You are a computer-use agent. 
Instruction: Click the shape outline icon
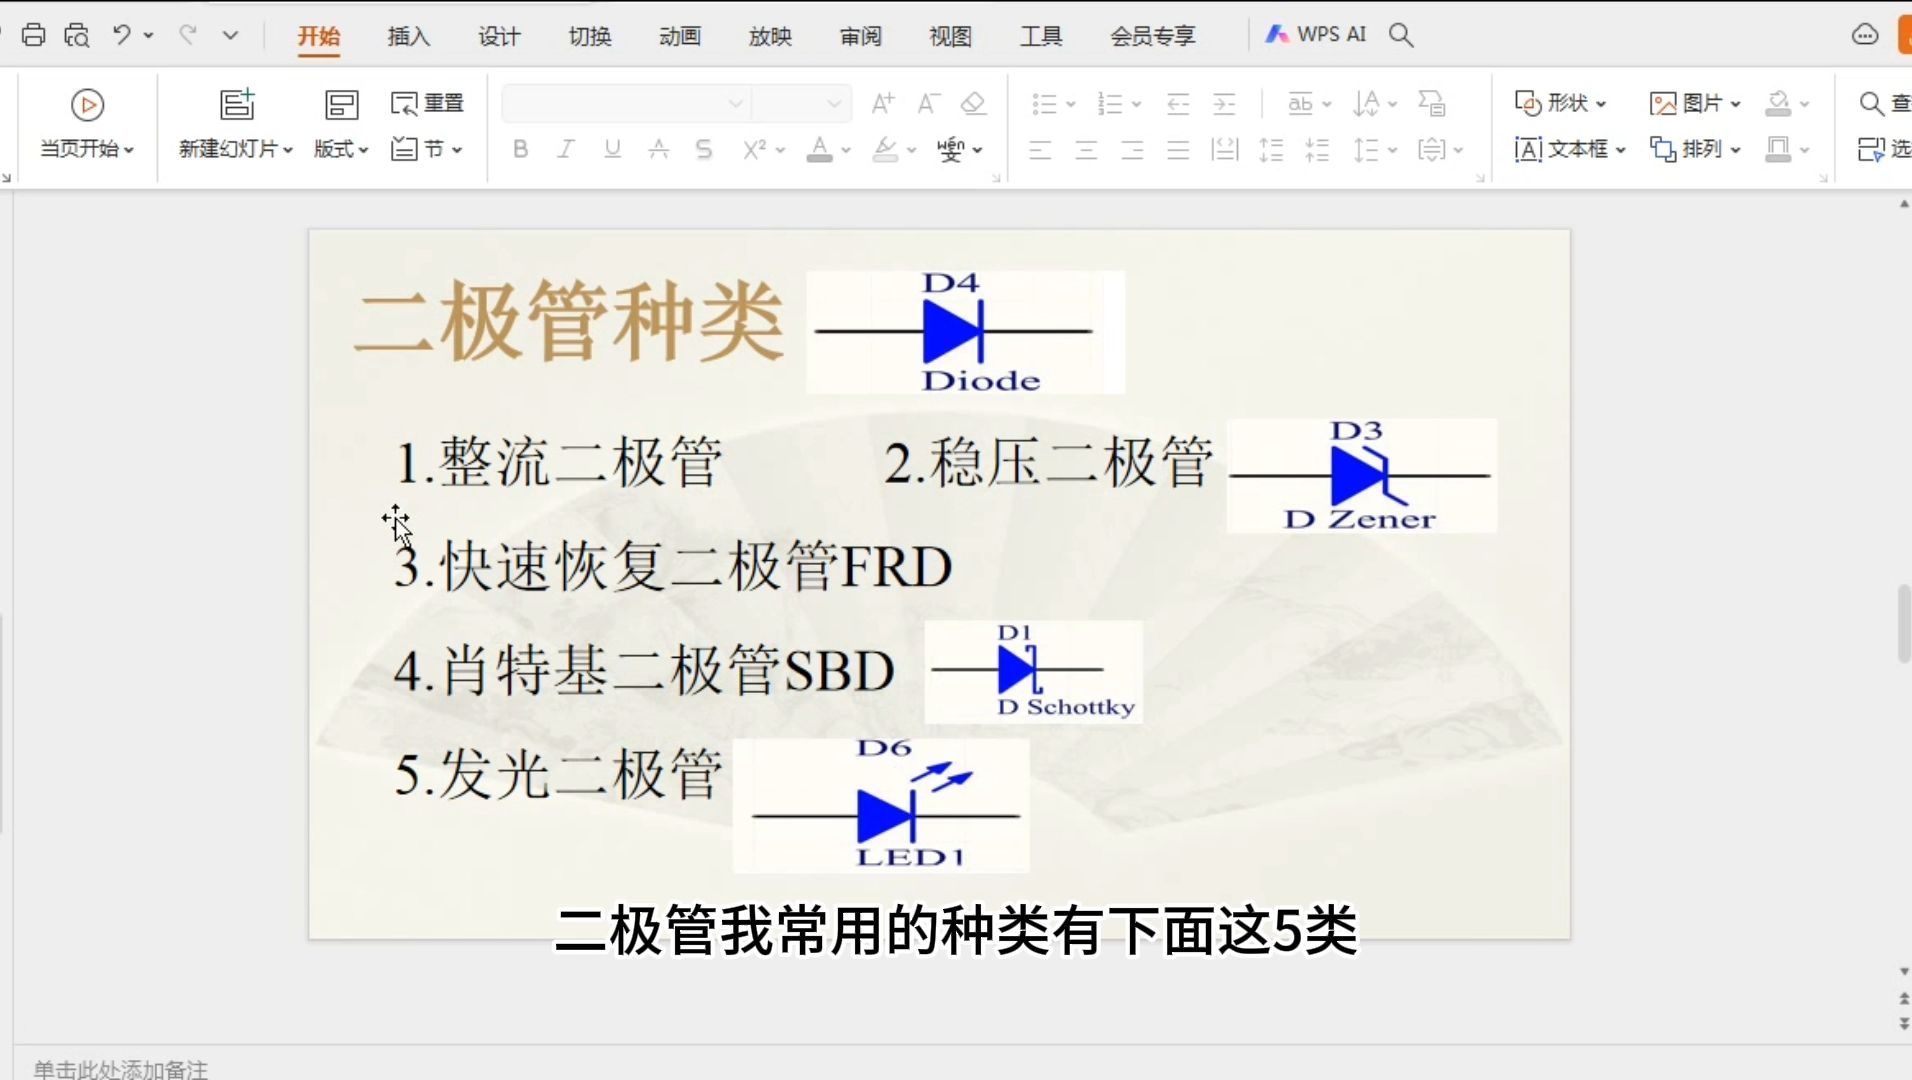pyautogui.click(x=1778, y=149)
